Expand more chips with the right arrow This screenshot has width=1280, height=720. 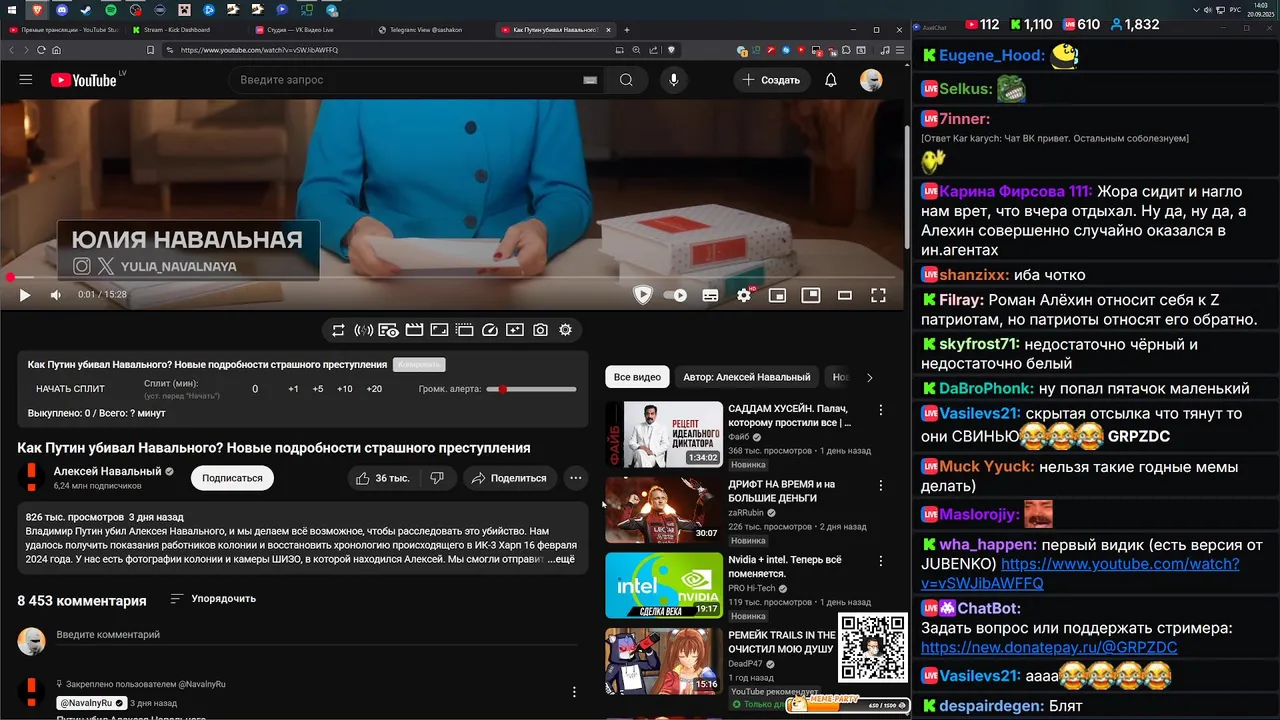[869, 377]
